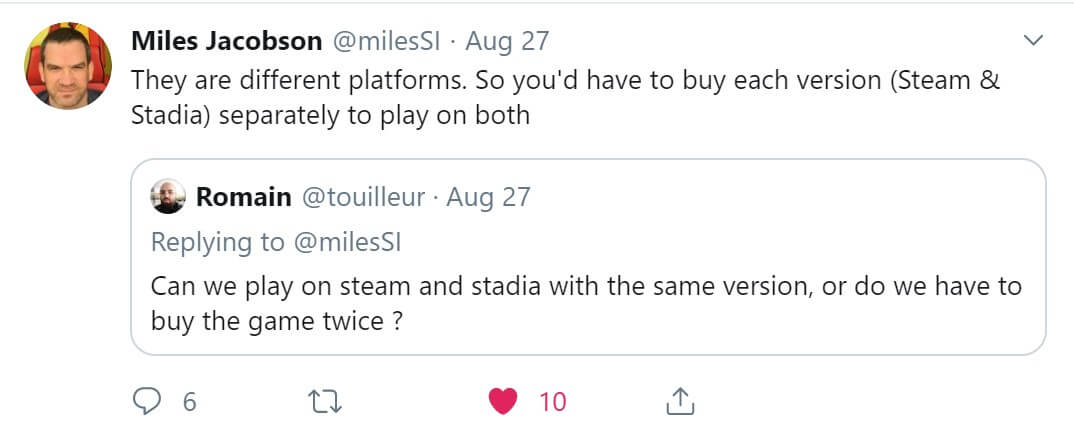Open the tweet options chevron menu
The image size is (1074, 433).
(1033, 41)
